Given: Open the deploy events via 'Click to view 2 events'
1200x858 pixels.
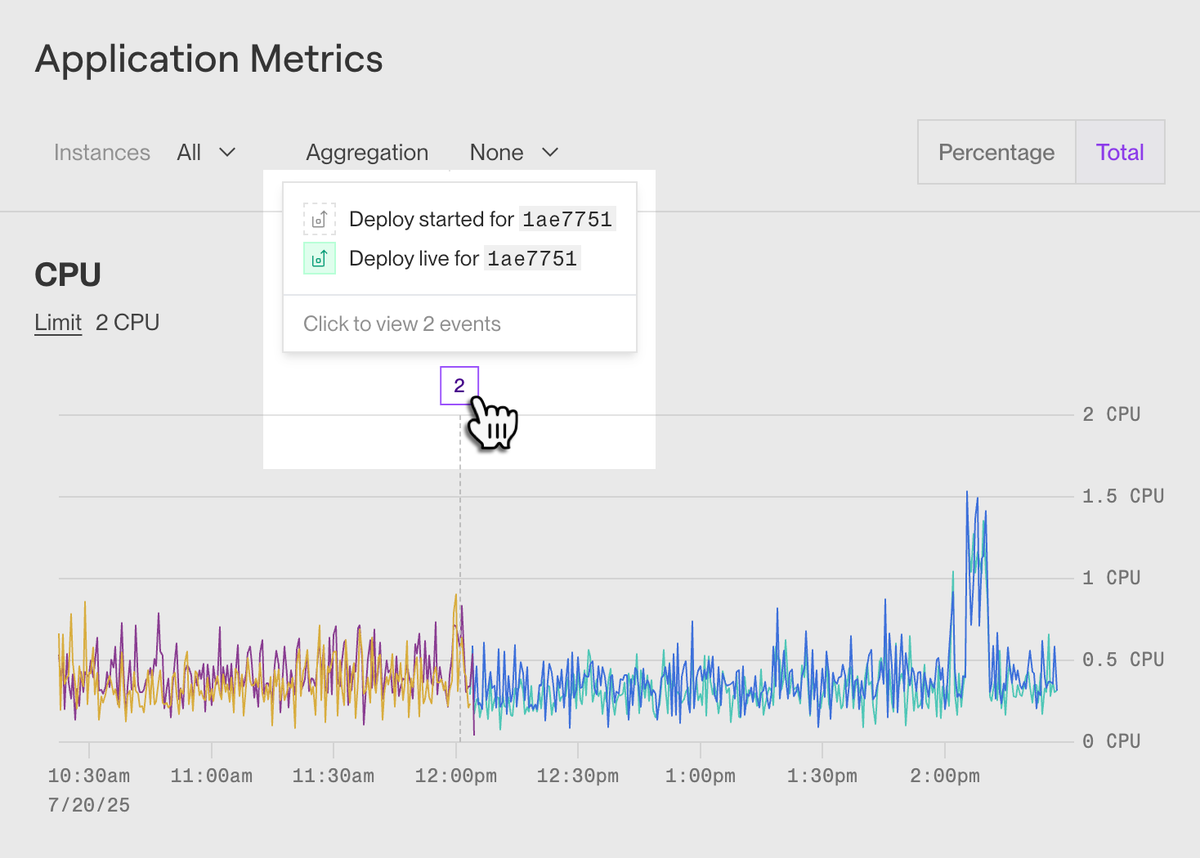Looking at the screenshot, I should (x=402, y=323).
